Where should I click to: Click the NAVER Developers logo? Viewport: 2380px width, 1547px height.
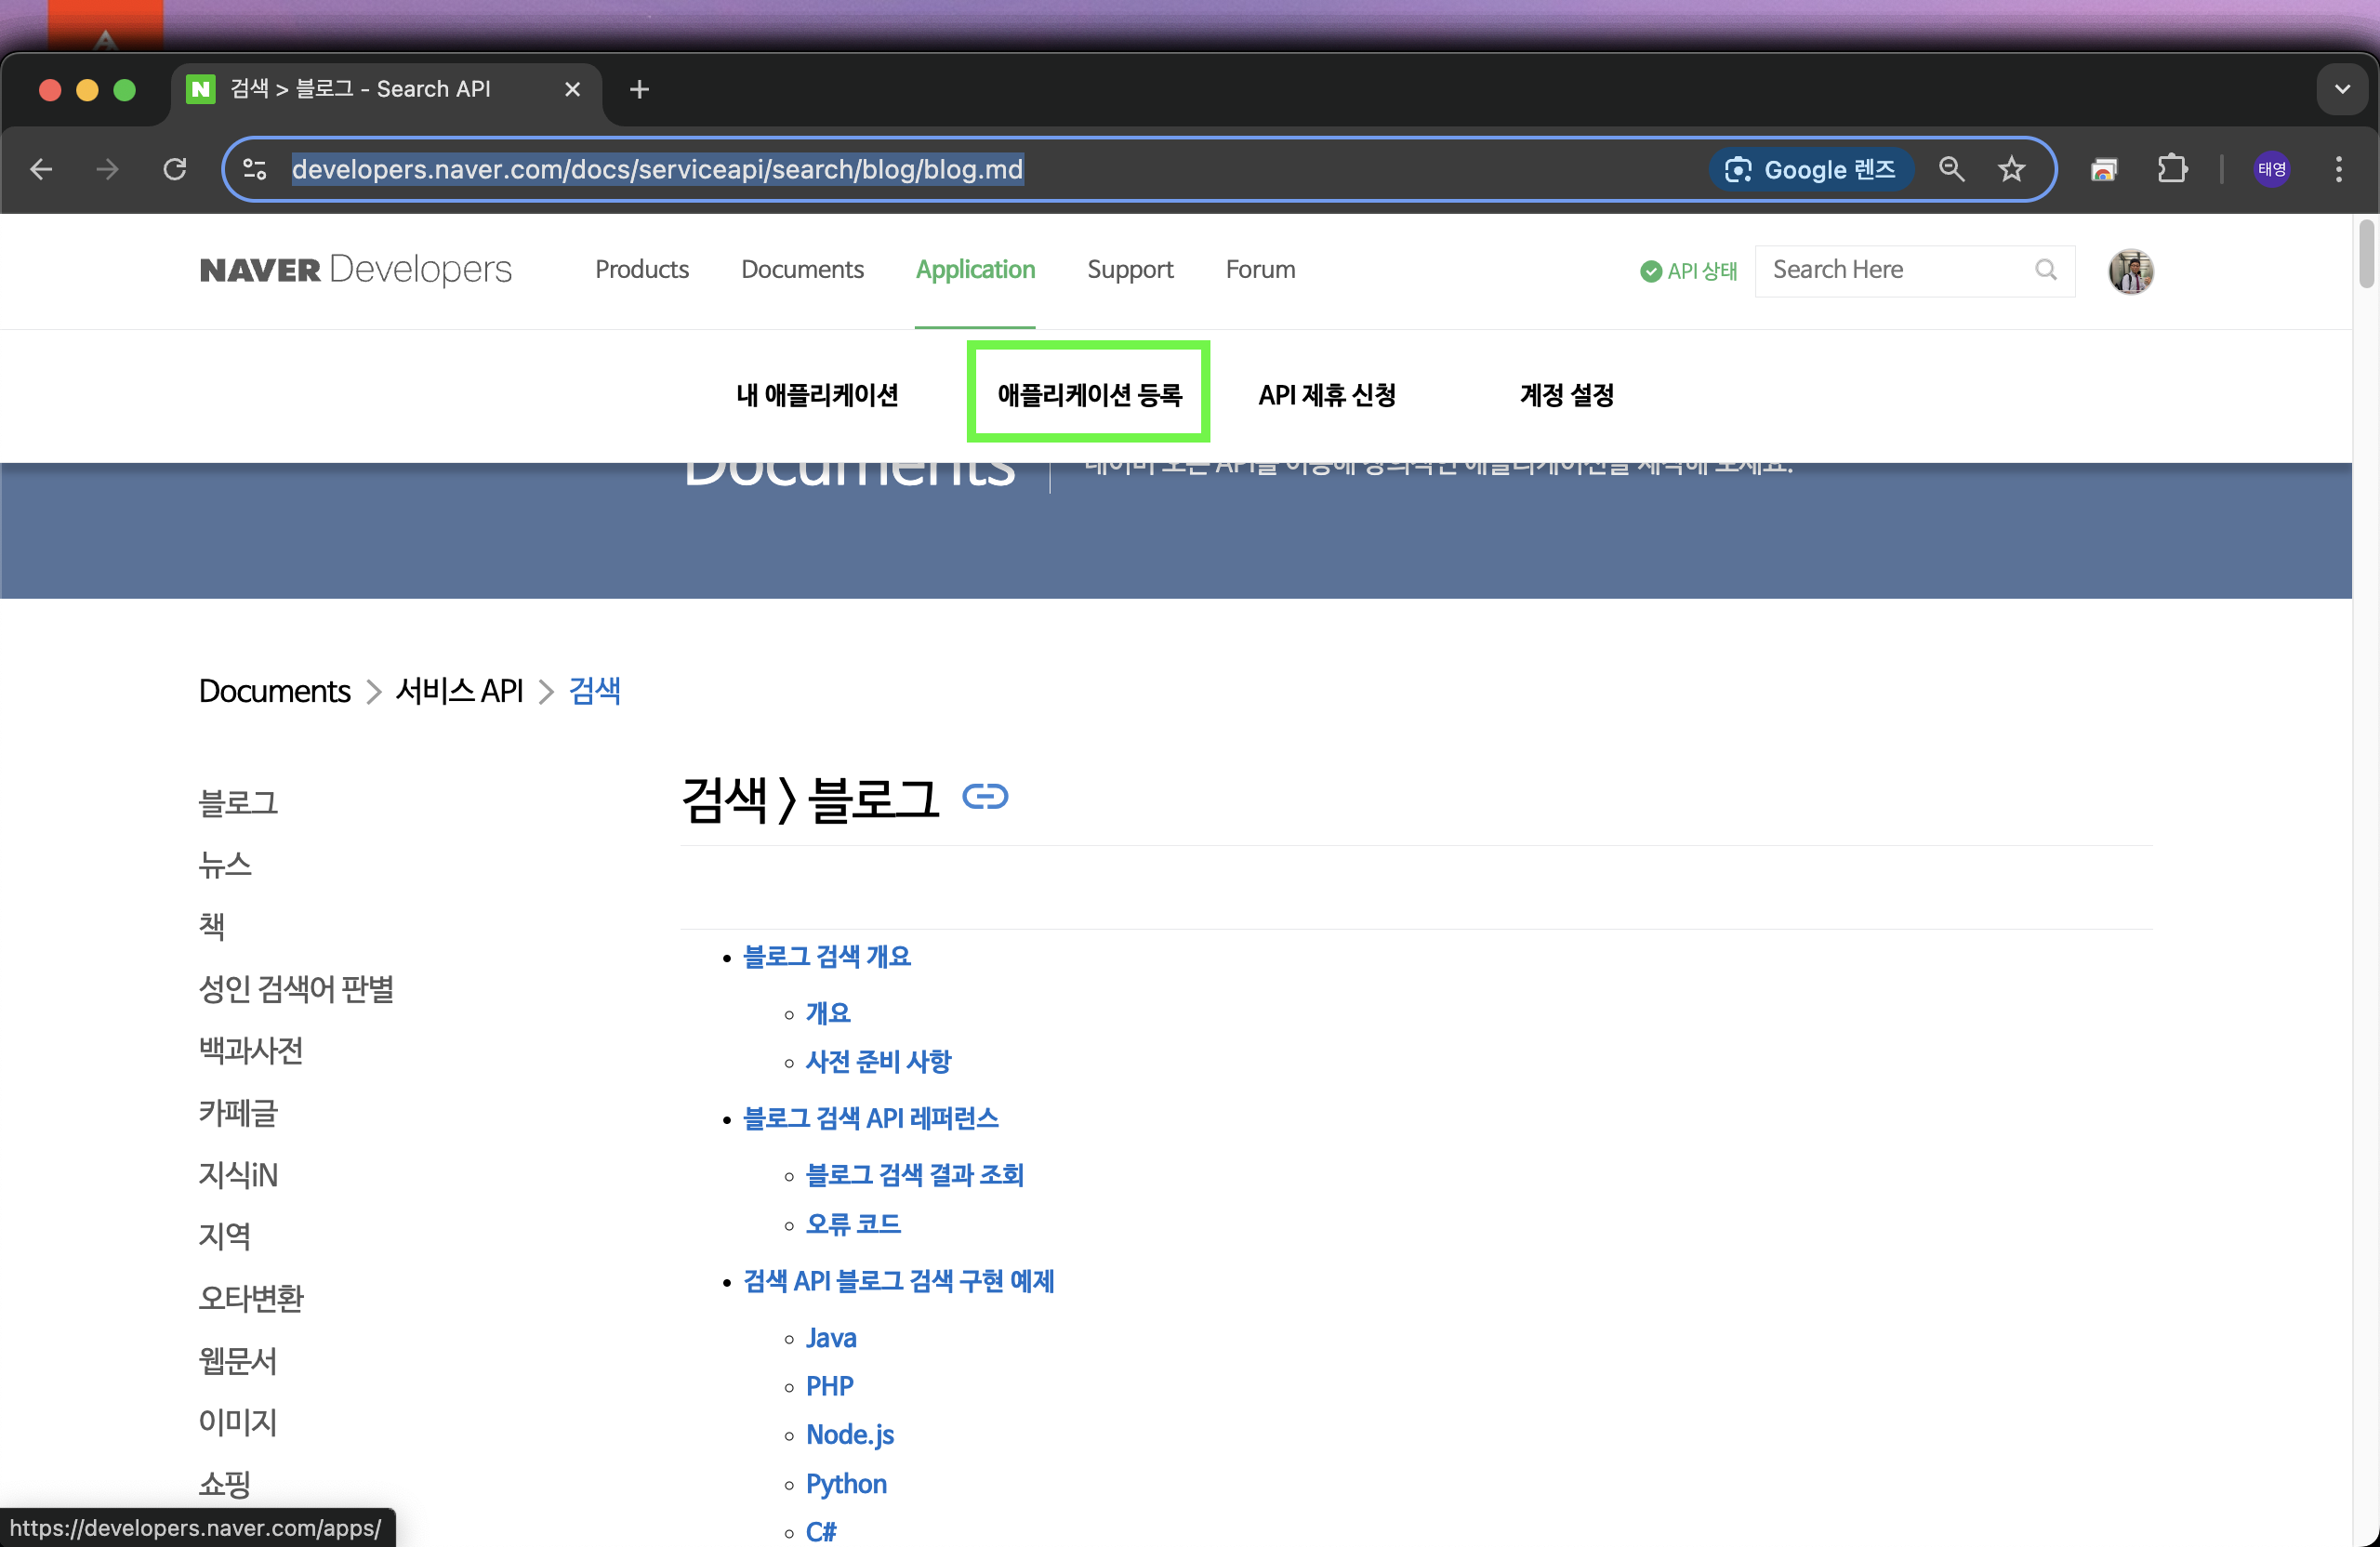point(355,270)
